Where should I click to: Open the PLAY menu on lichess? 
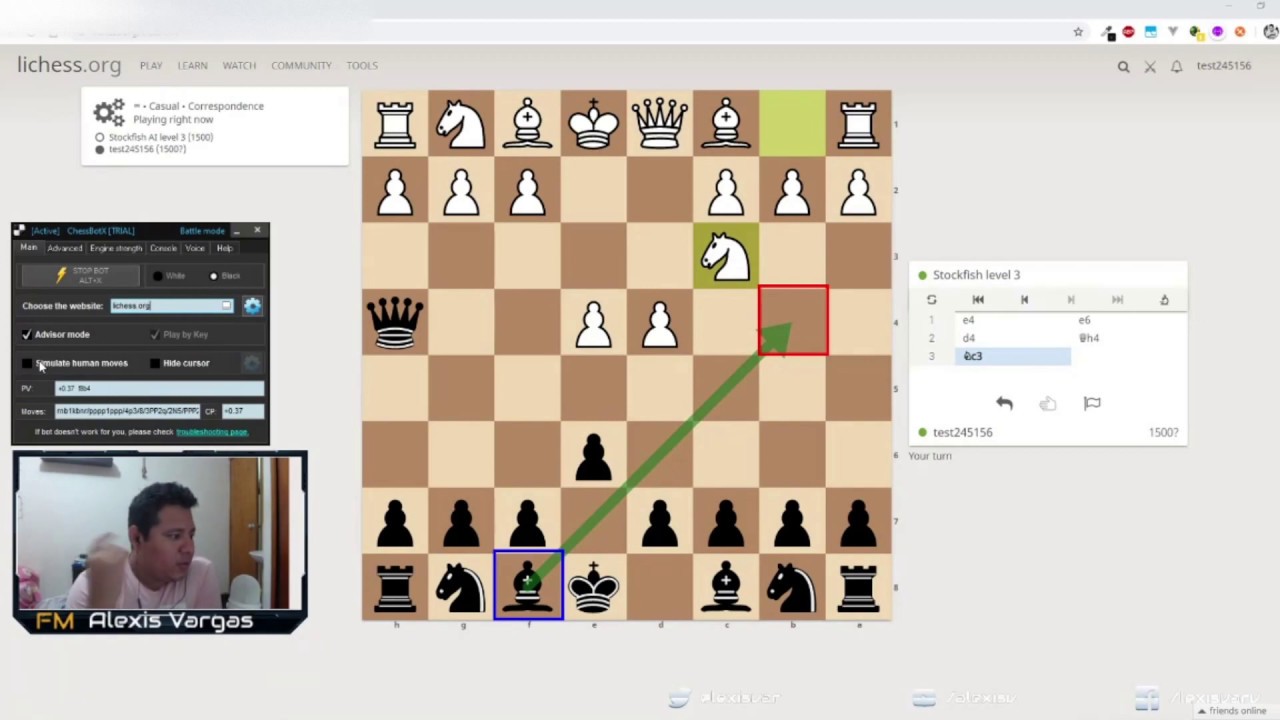(x=151, y=66)
